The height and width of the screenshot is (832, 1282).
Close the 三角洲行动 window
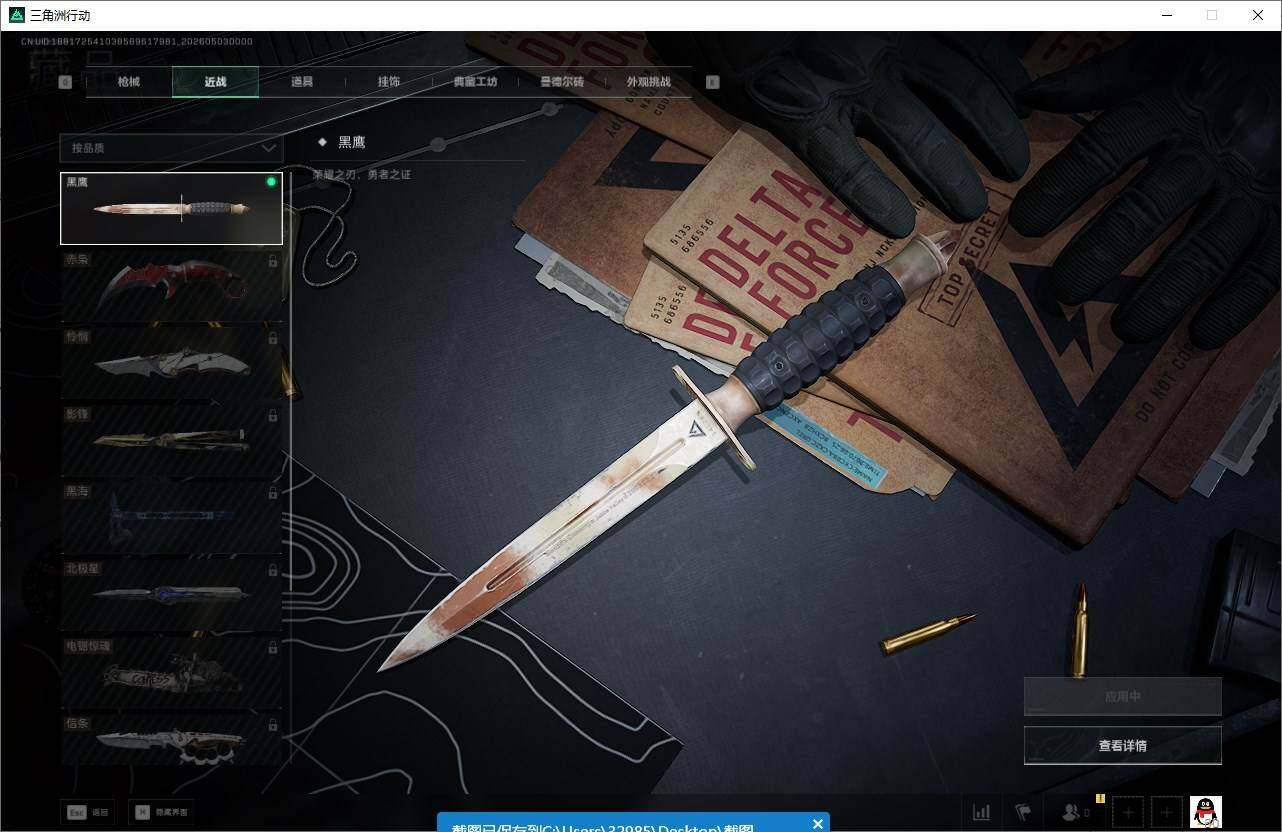[x=1258, y=15]
